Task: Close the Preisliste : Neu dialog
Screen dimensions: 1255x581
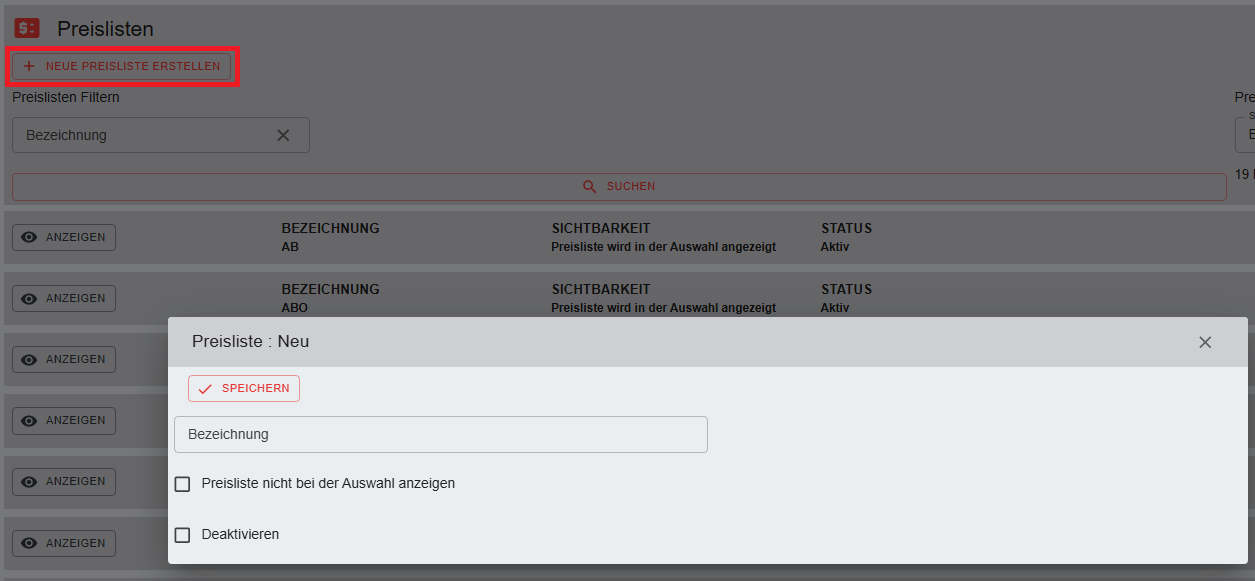Action: [1205, 342]
